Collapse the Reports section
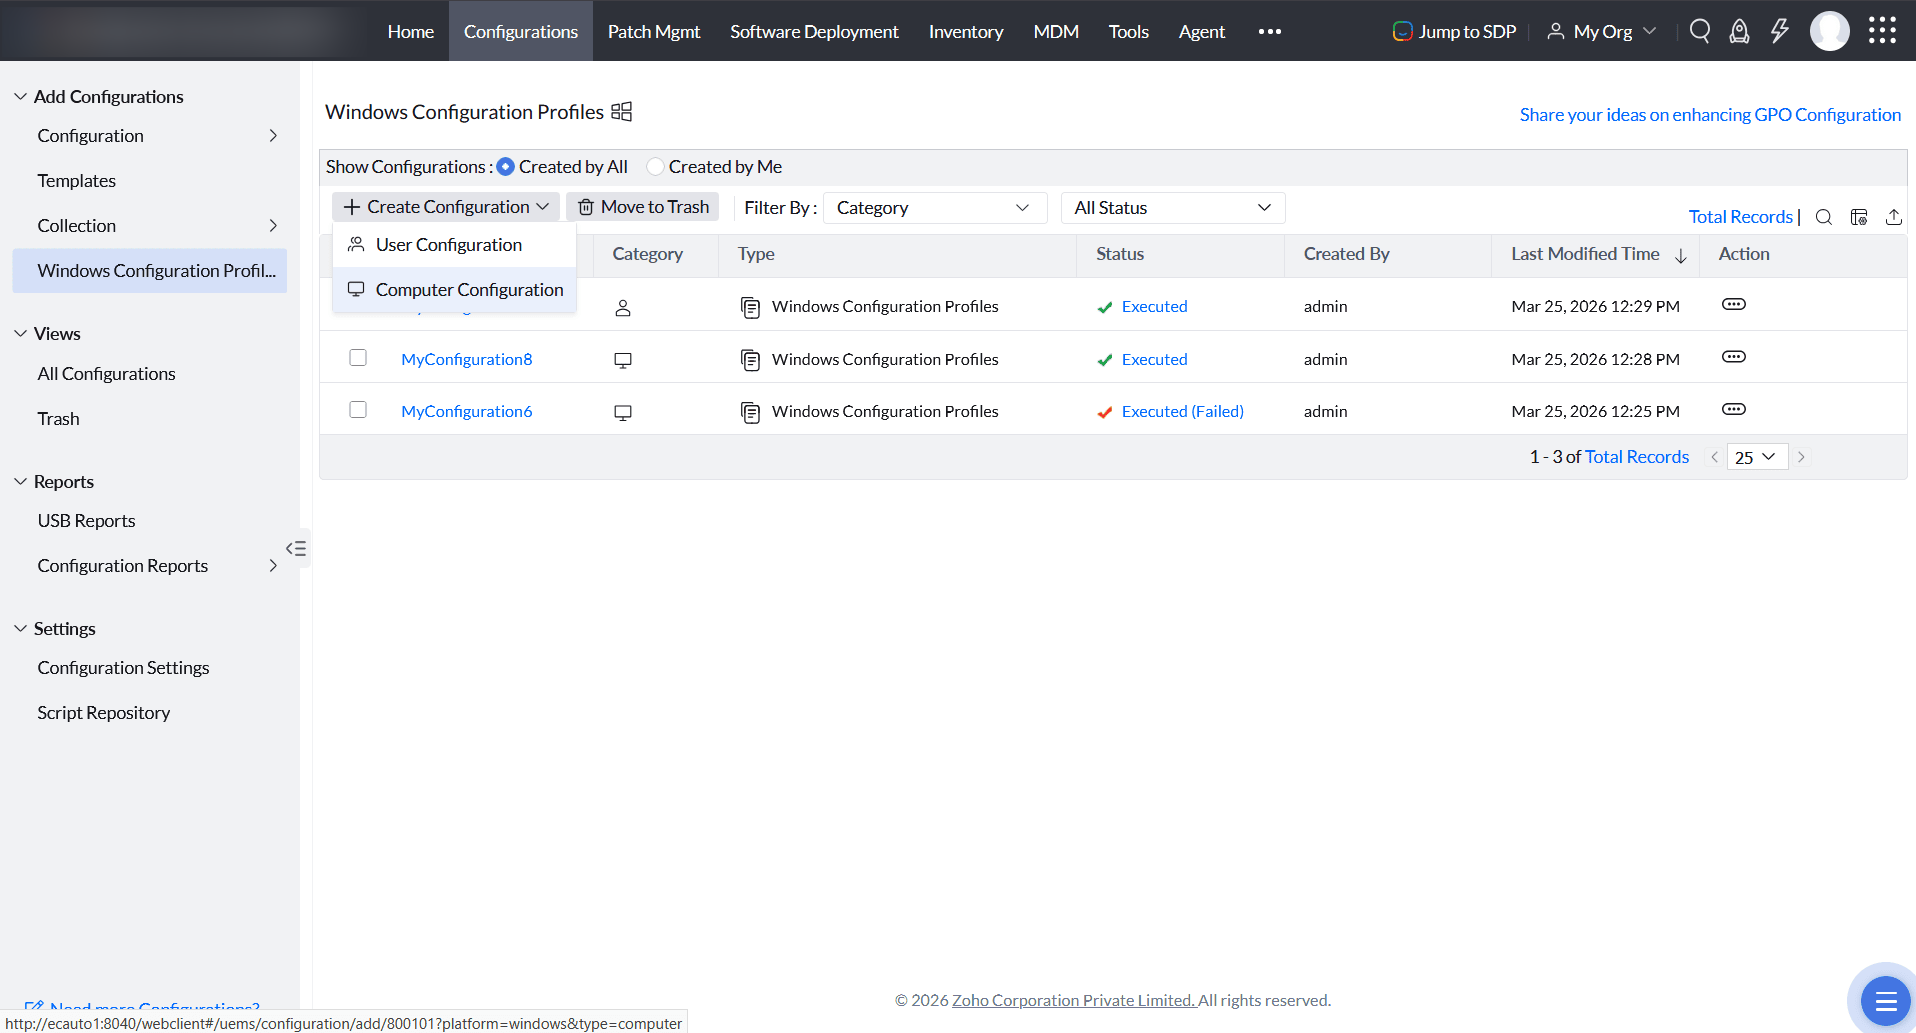 click(x=20, y=481)
